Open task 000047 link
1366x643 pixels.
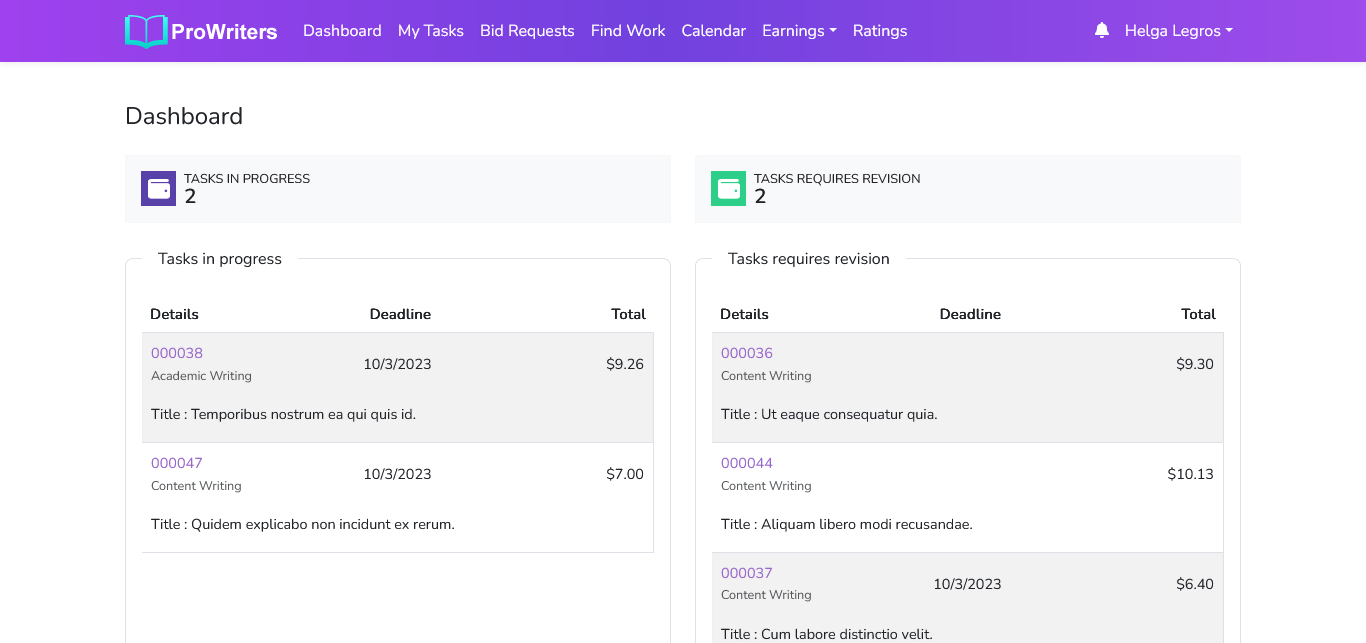(177, 463)
